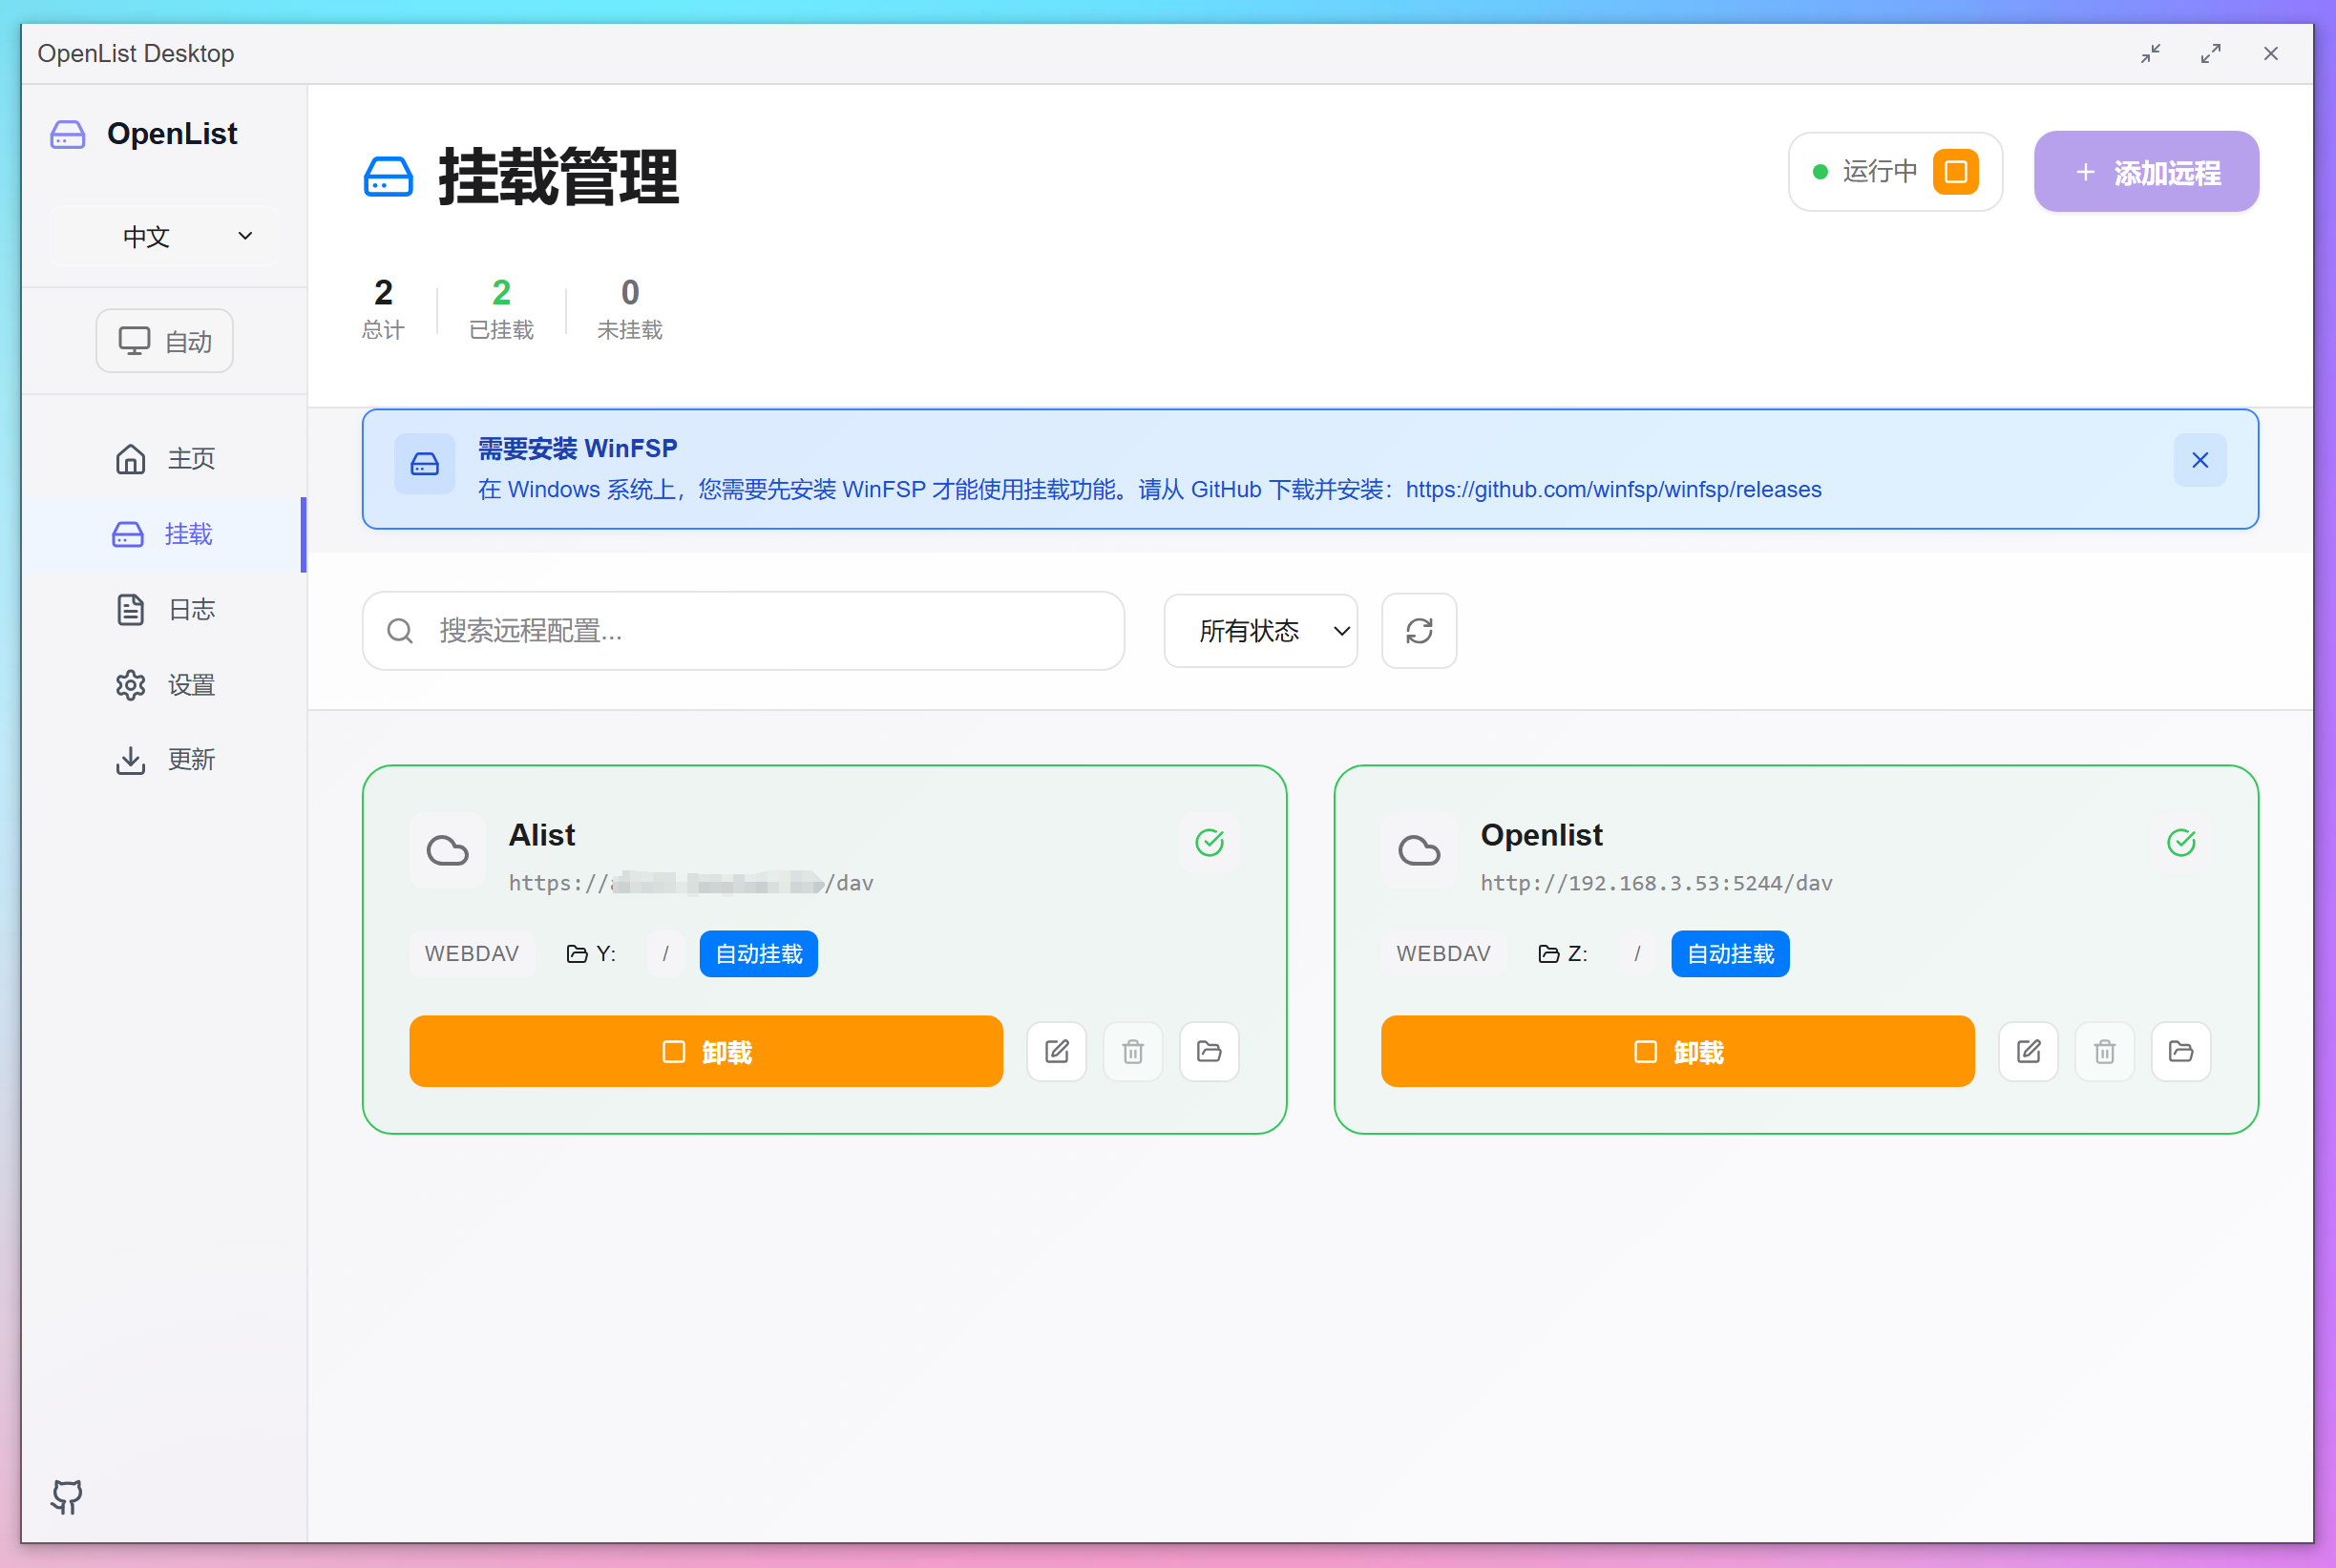This screenshot has height=1568, width=2336.
Task: Unmount Alist with the 卸载 button
Action: pyautogui.click(x=706, y=1051)
